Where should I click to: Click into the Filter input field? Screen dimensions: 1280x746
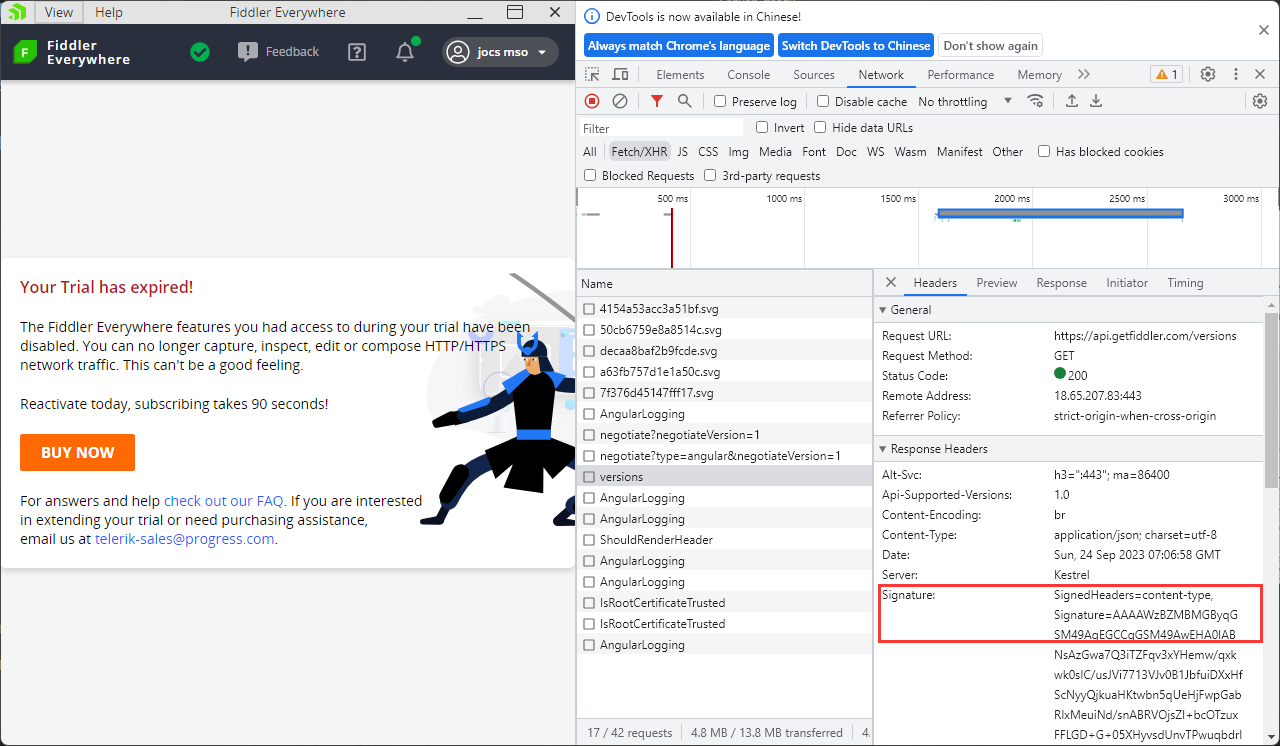coord(662,128)
